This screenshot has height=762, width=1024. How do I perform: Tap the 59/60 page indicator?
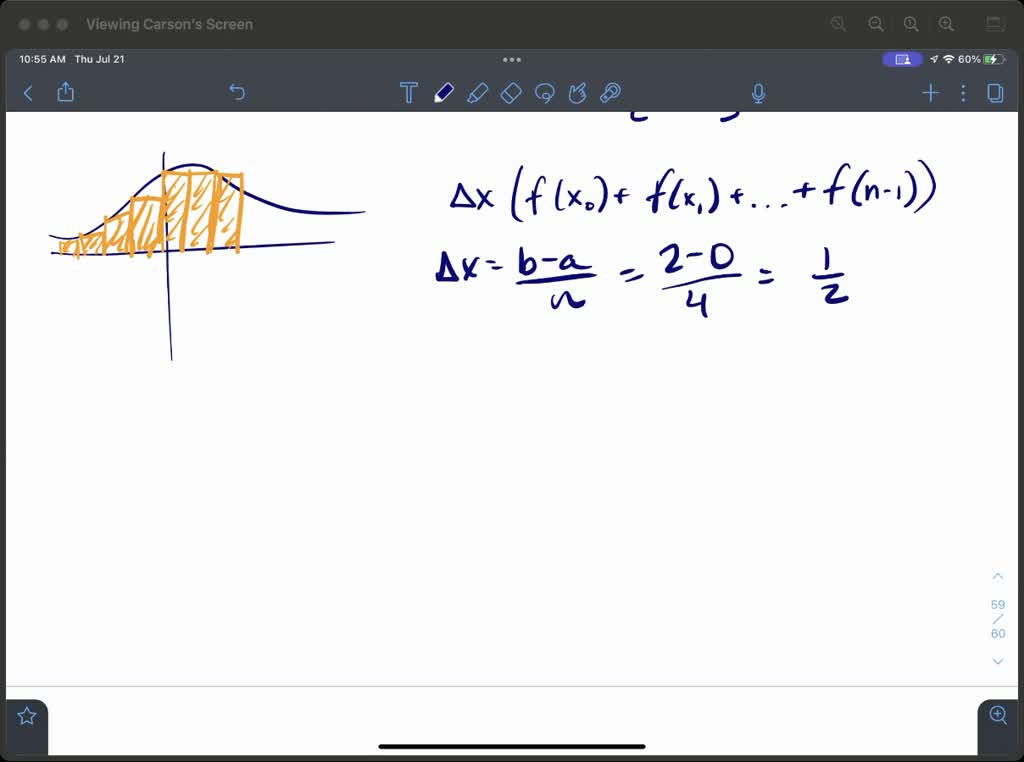coord(997,618)
